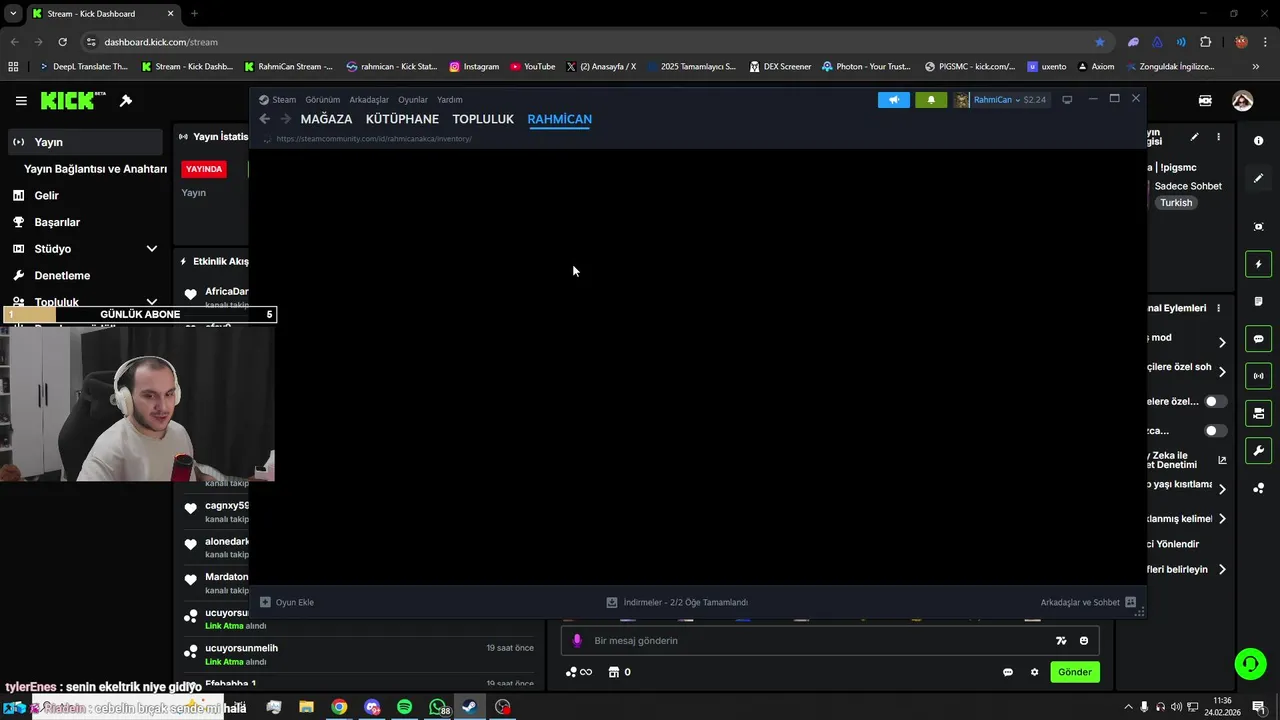
Task: Open Arkadaşlar ve Sohbet in Steam
Action: (1088, 602)
